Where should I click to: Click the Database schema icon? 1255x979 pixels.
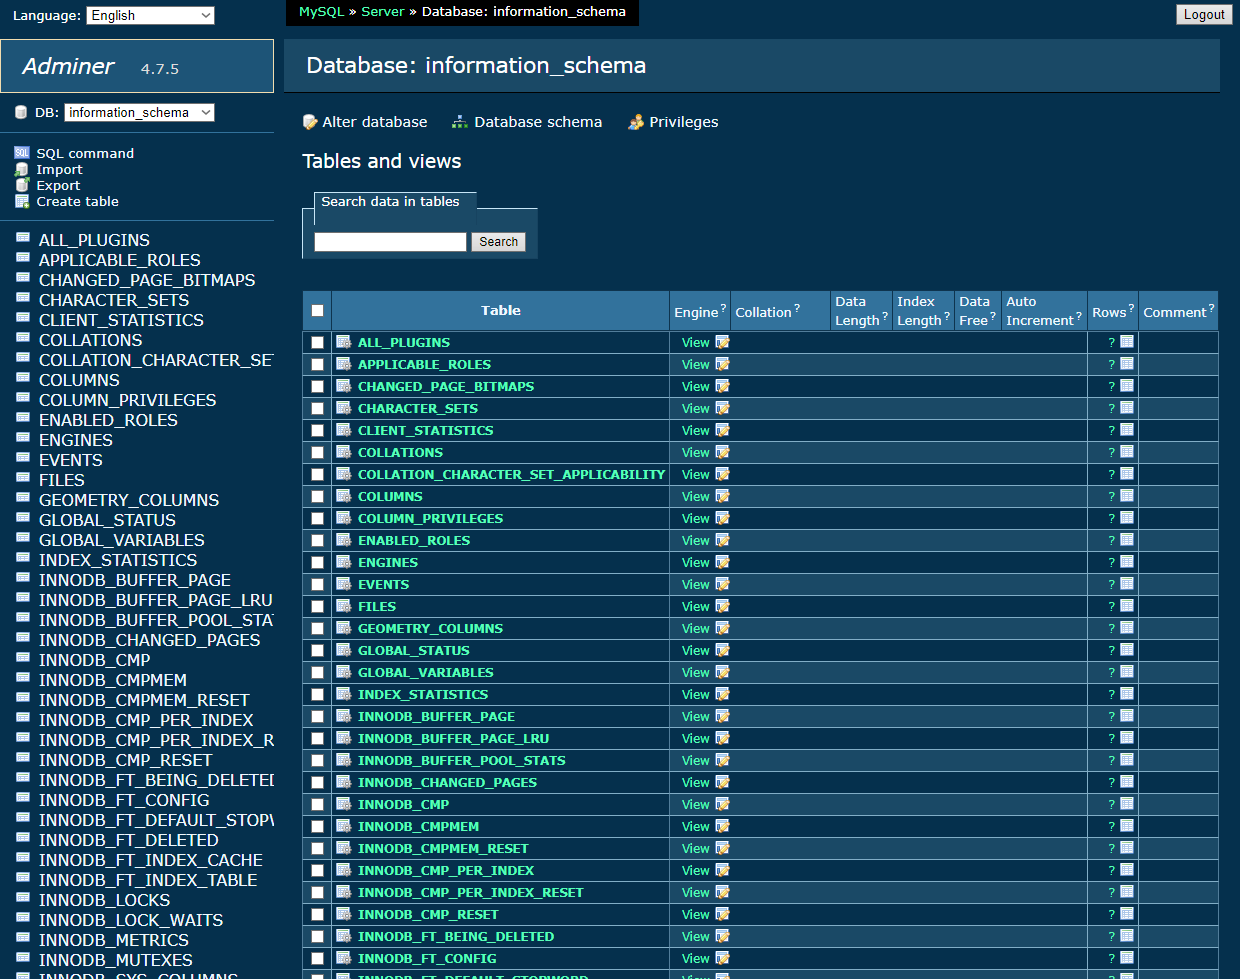[460, 121]
